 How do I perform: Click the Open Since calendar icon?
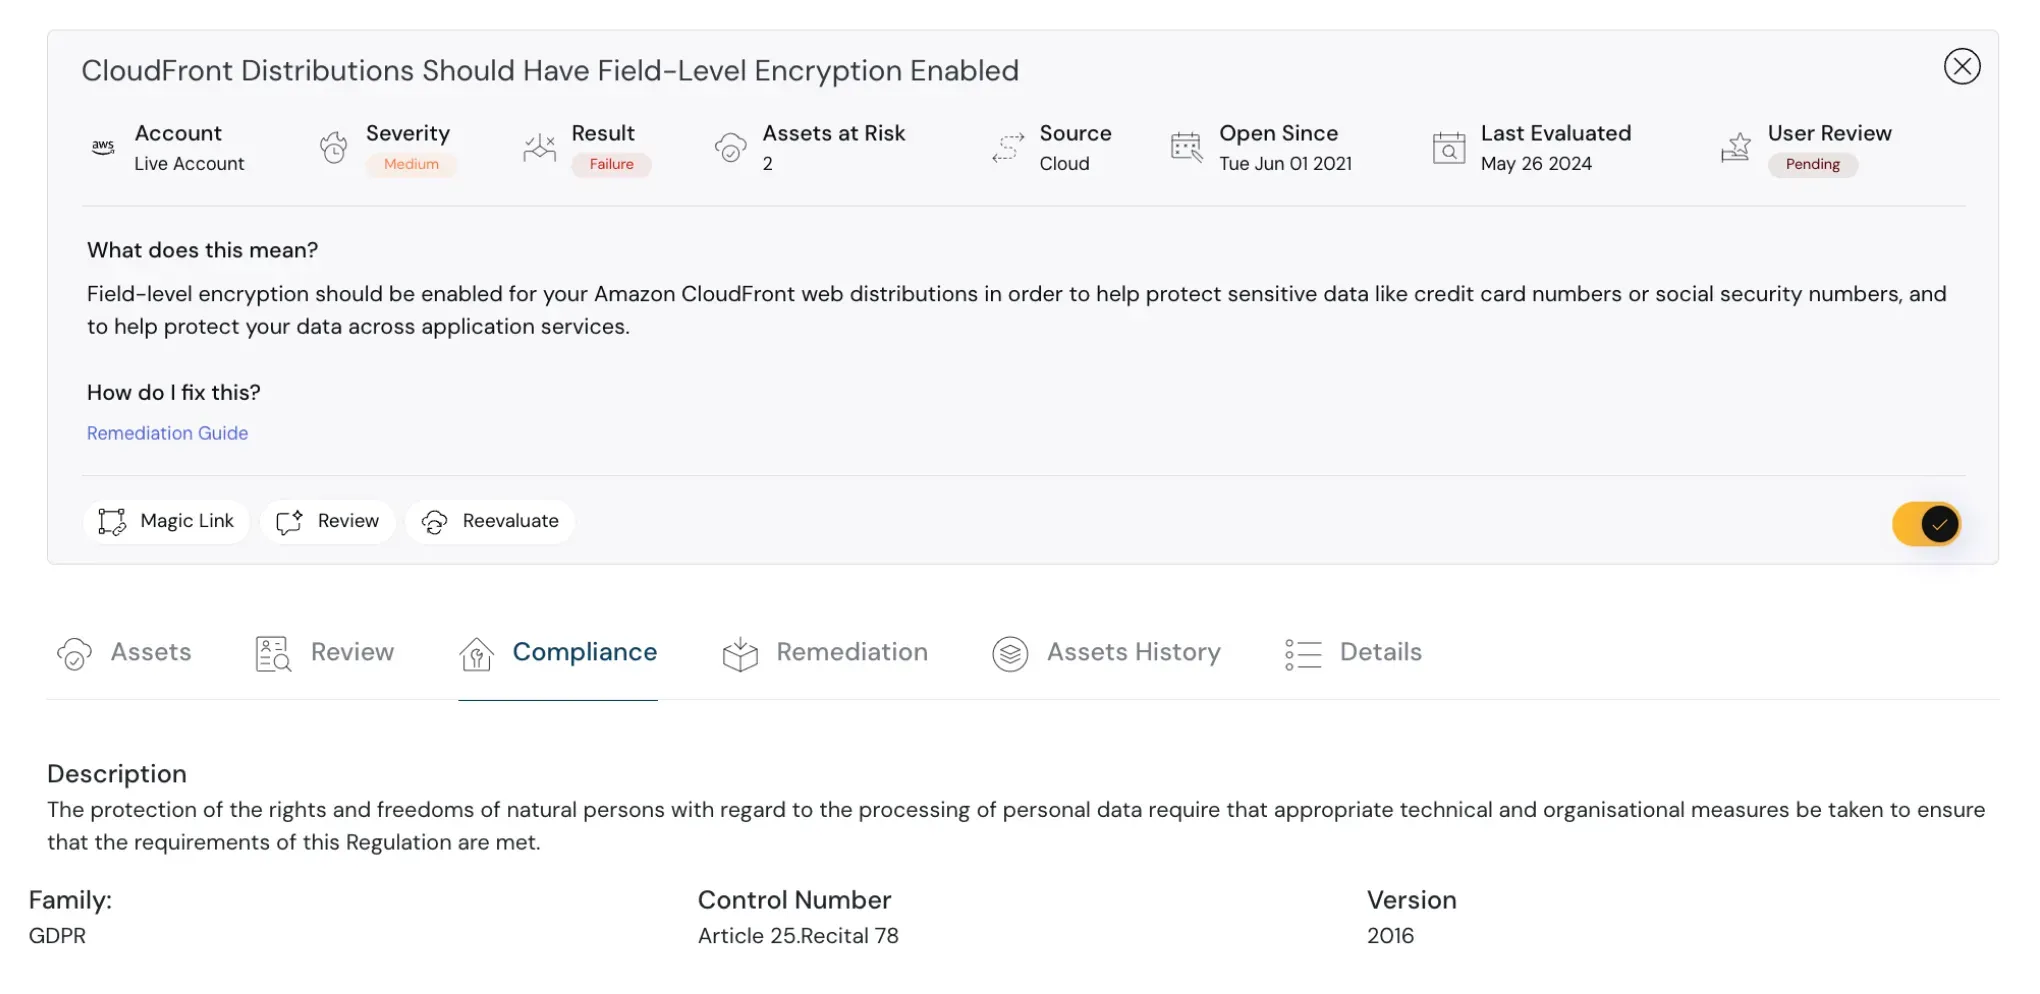(1186, 147)
